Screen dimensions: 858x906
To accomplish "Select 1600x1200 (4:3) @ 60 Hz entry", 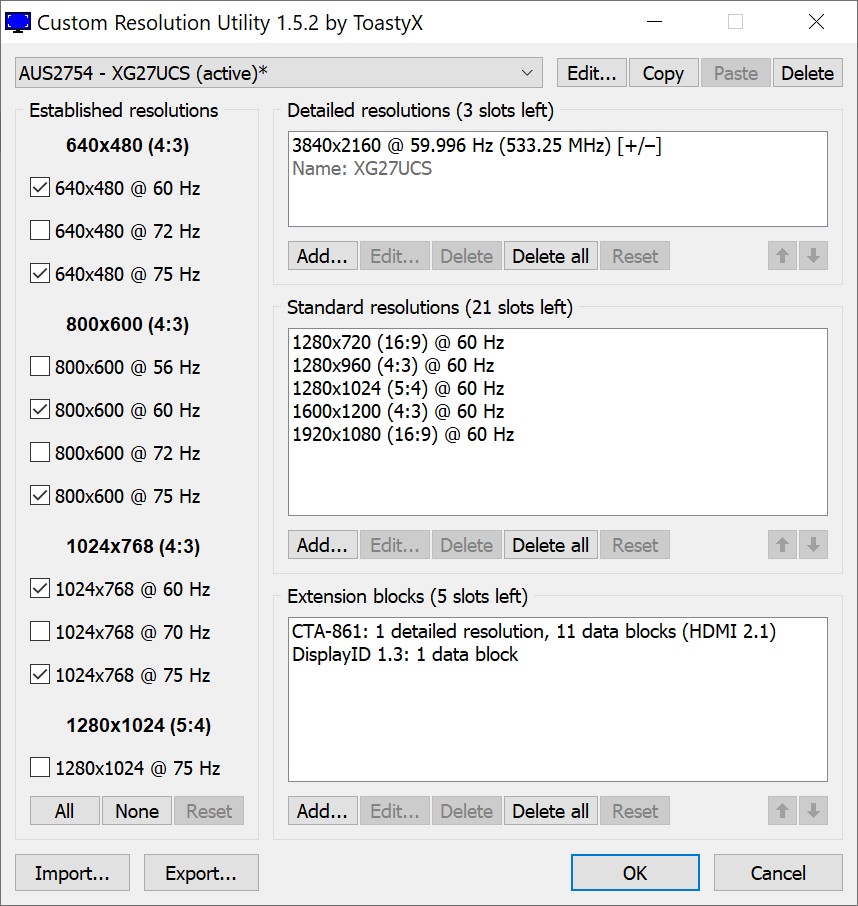I will tap(558, 411).
